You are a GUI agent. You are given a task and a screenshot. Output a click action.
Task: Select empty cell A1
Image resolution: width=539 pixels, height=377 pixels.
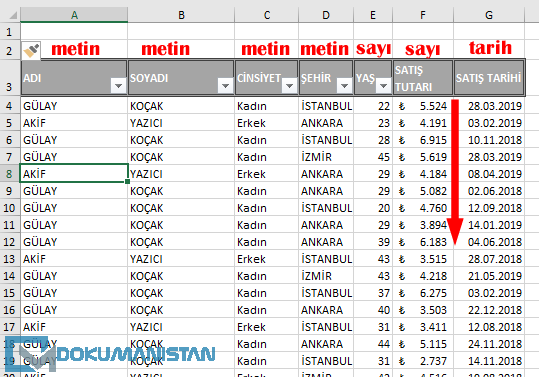coord(74,32)
